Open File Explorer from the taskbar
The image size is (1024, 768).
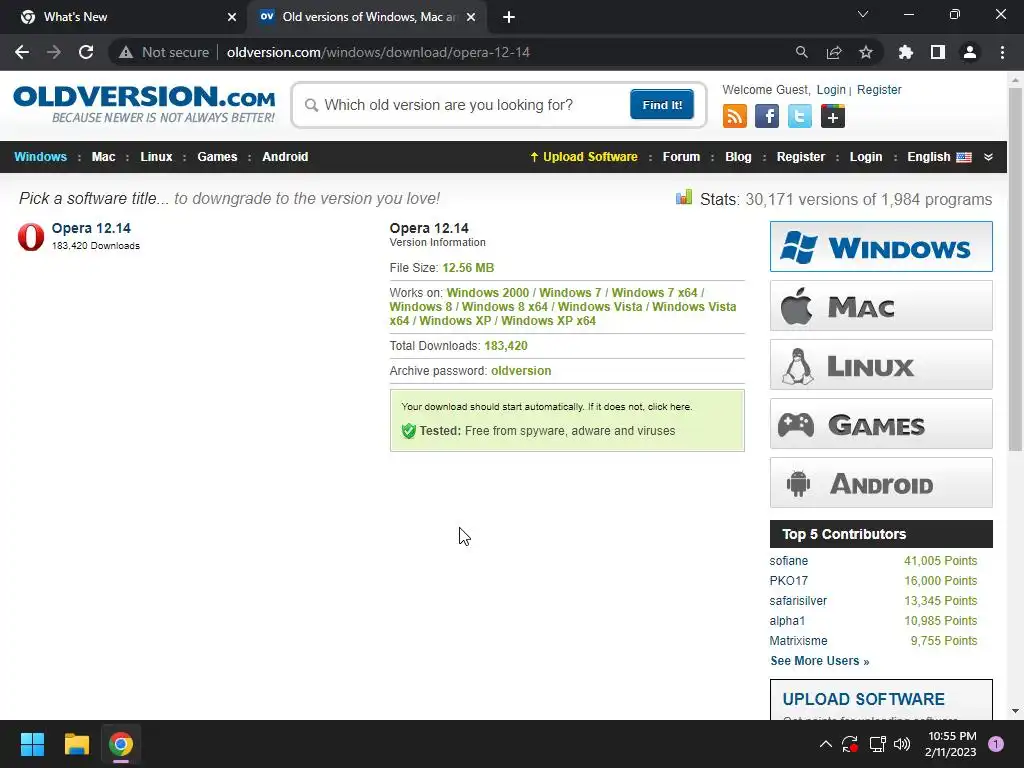click(76, 744)
